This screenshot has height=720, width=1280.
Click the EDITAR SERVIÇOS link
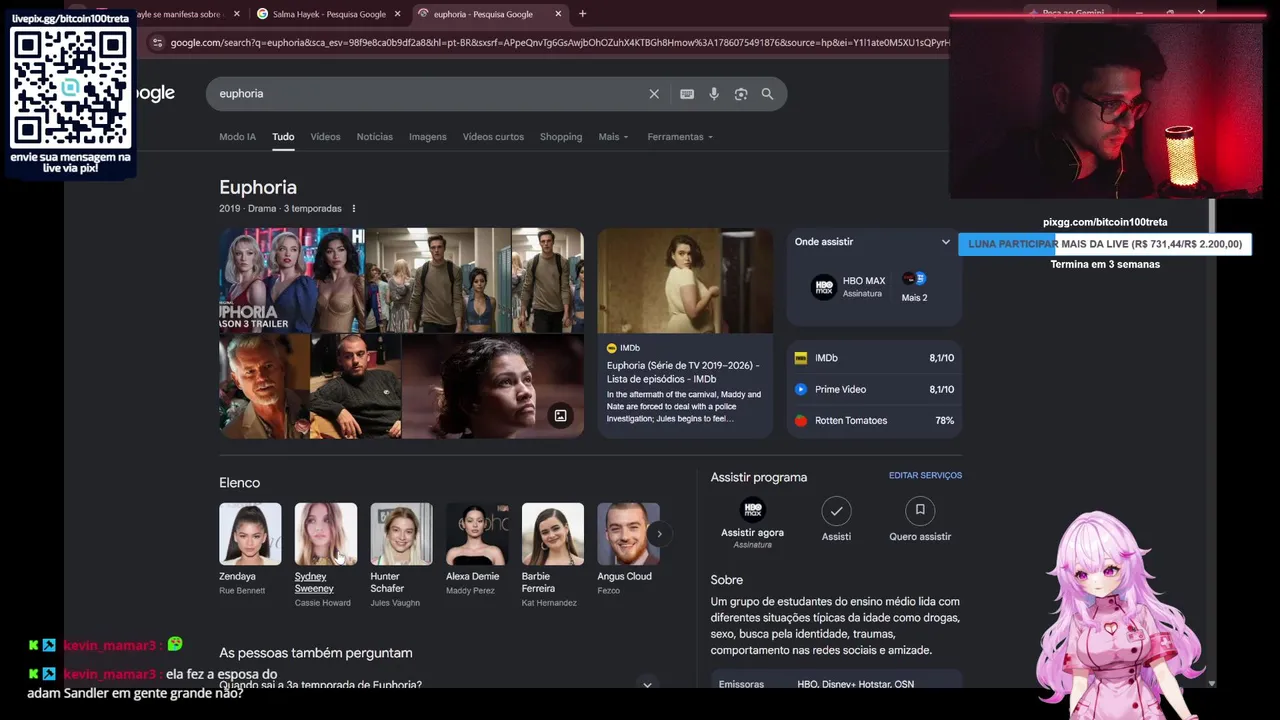point(925,476)
